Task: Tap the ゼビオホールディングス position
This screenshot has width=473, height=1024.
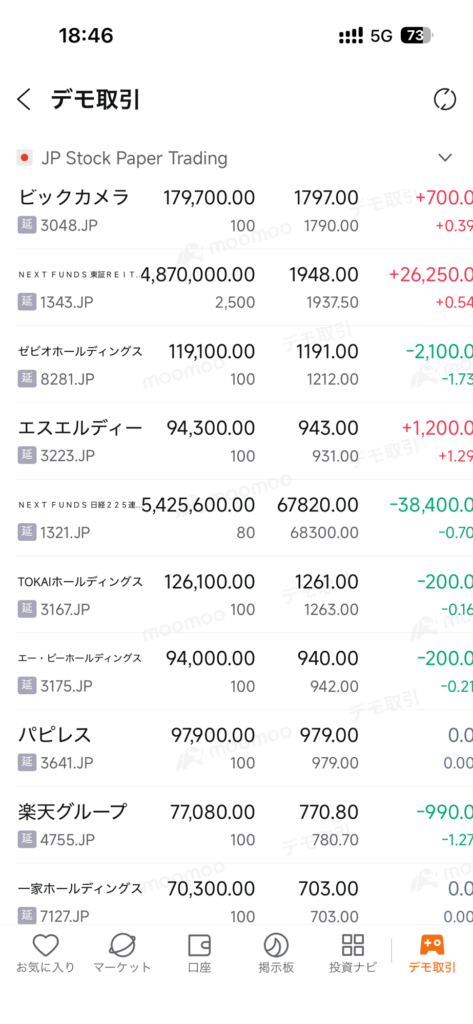Action: tap(236, 364)
